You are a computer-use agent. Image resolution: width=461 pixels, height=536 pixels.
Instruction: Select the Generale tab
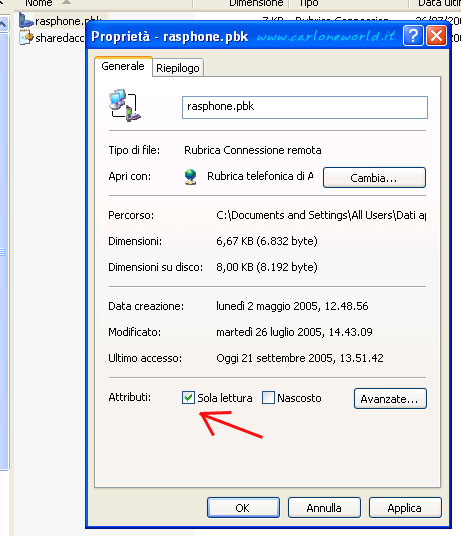(x=123, y=66)
